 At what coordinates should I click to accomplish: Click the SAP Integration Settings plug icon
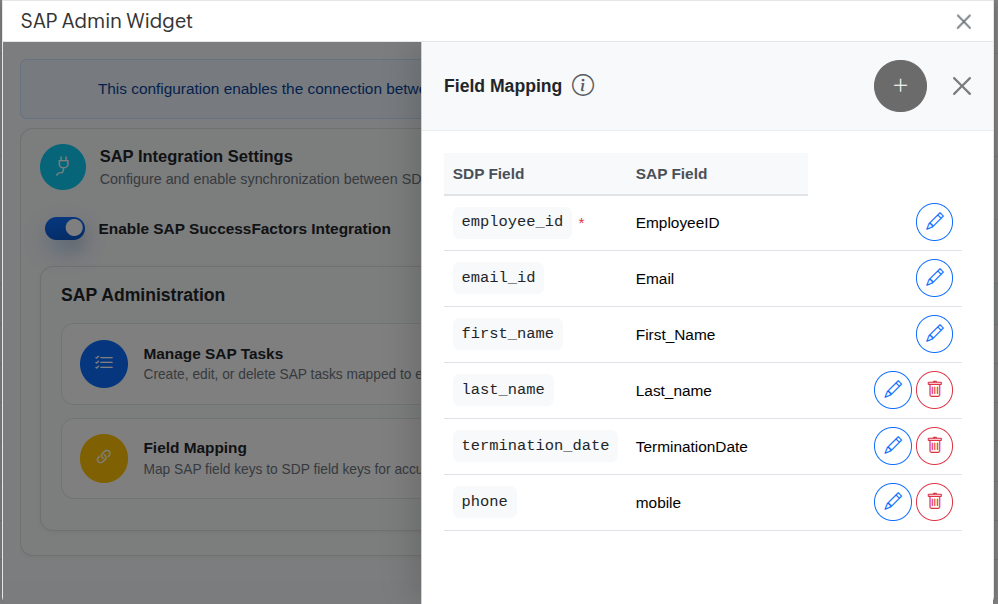[x=63, y=166]
